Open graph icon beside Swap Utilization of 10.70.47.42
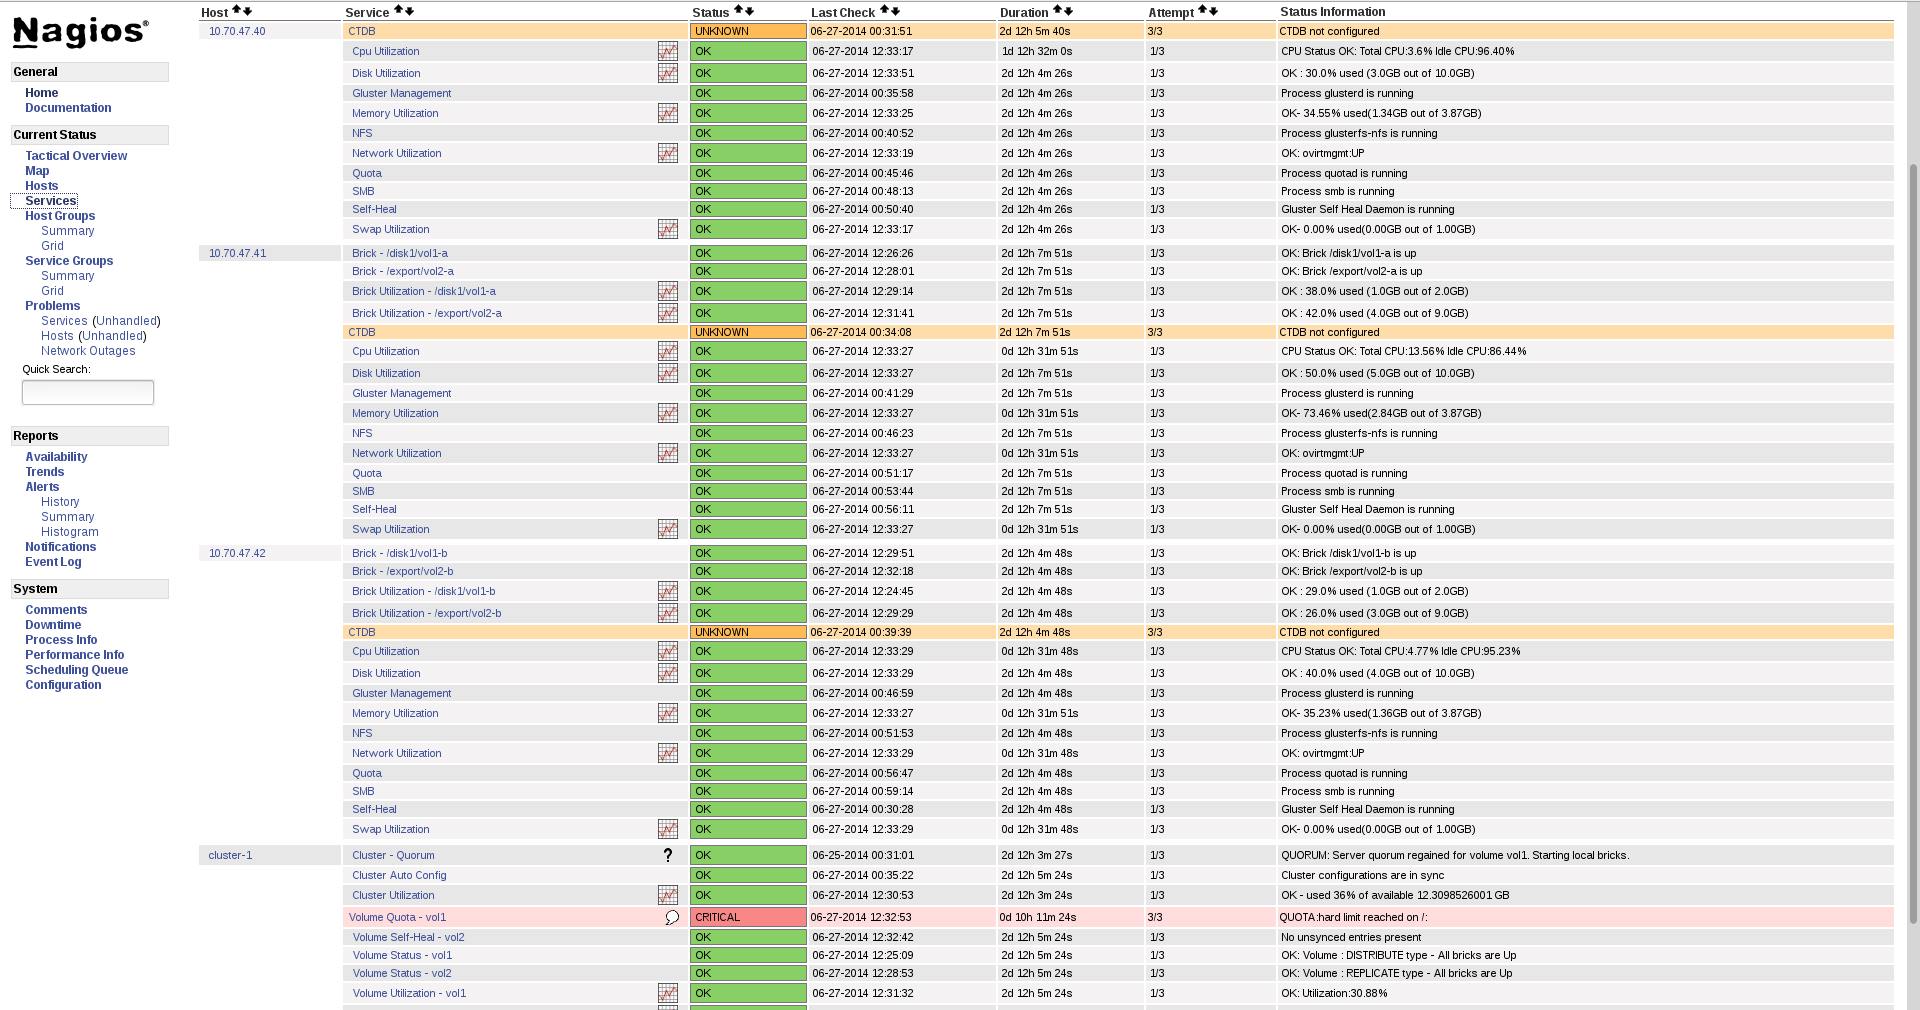Viewport: 1920px width, 1010px height. pos(667,829)
